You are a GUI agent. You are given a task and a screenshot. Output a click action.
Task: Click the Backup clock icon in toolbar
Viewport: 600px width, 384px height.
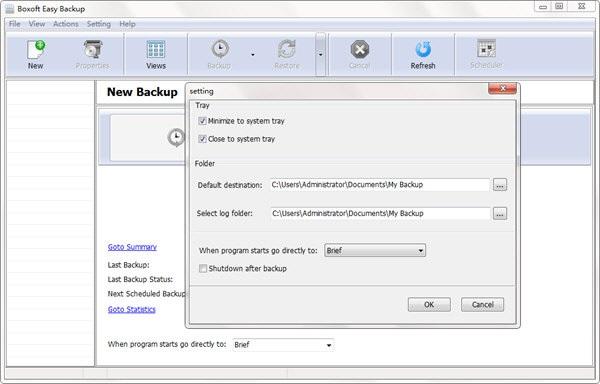(x=220, y=49)
